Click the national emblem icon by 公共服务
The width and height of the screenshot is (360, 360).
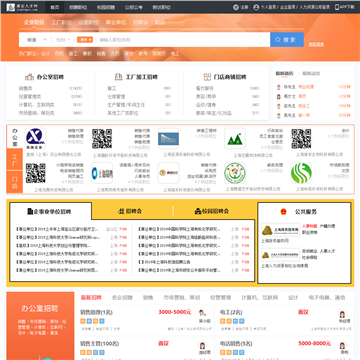click(283, 212)
